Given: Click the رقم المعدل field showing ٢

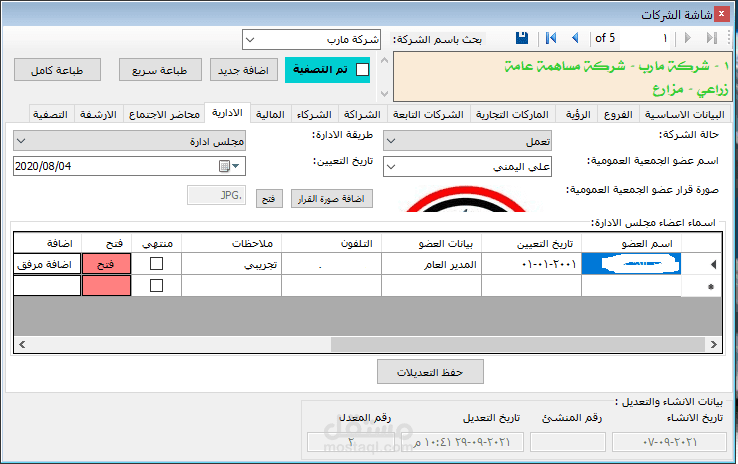Looking at the screenshot, I should [x=351, y=442].
